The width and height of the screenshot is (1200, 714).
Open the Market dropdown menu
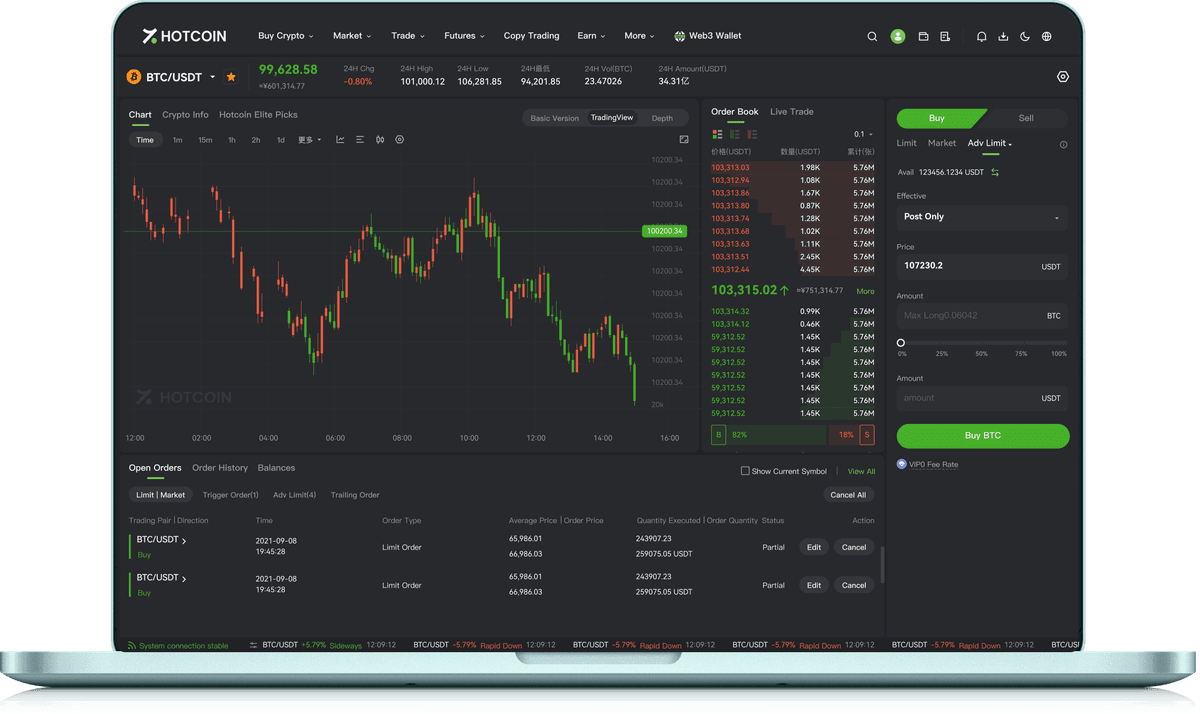(x=352, y=36)
